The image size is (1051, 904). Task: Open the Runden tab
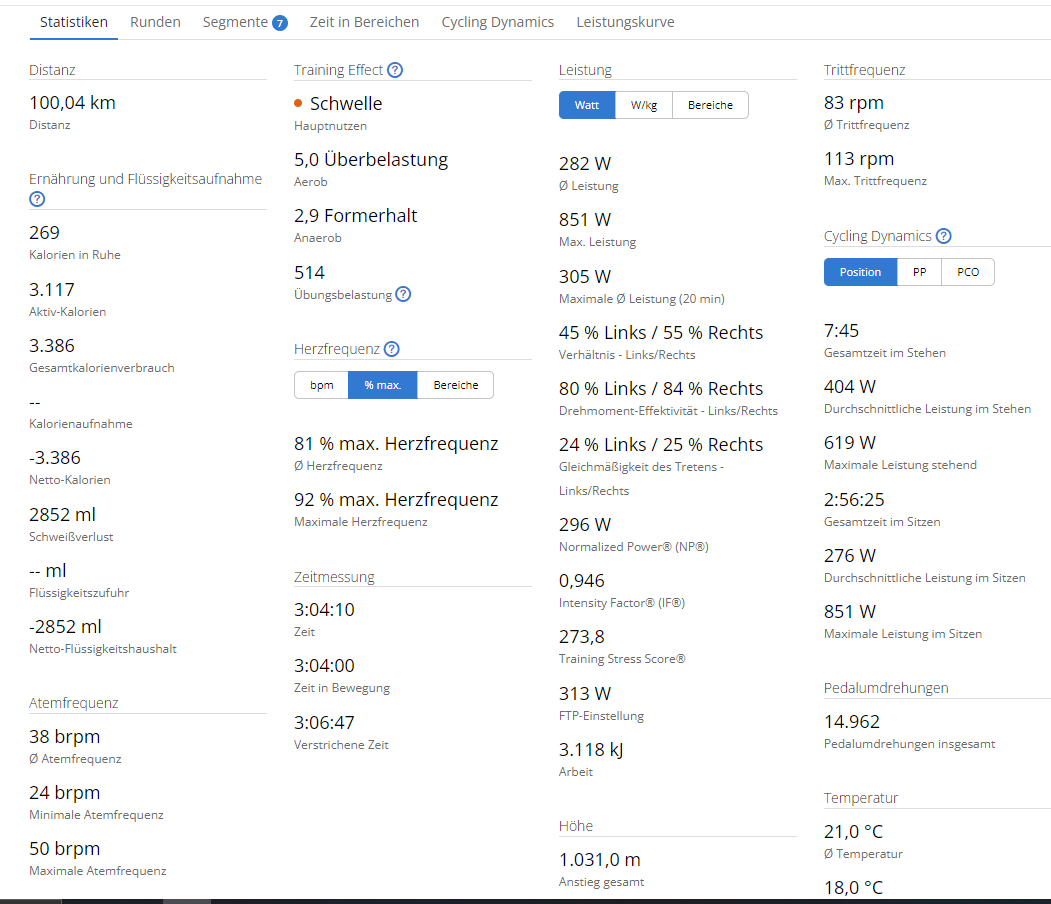point(155,22)
